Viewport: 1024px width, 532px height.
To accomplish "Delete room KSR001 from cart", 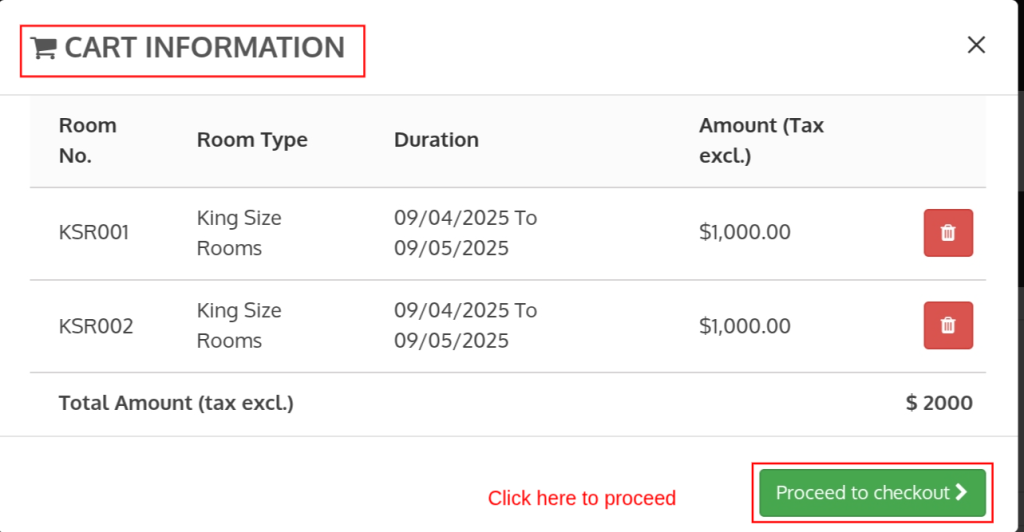I will 948,233.
